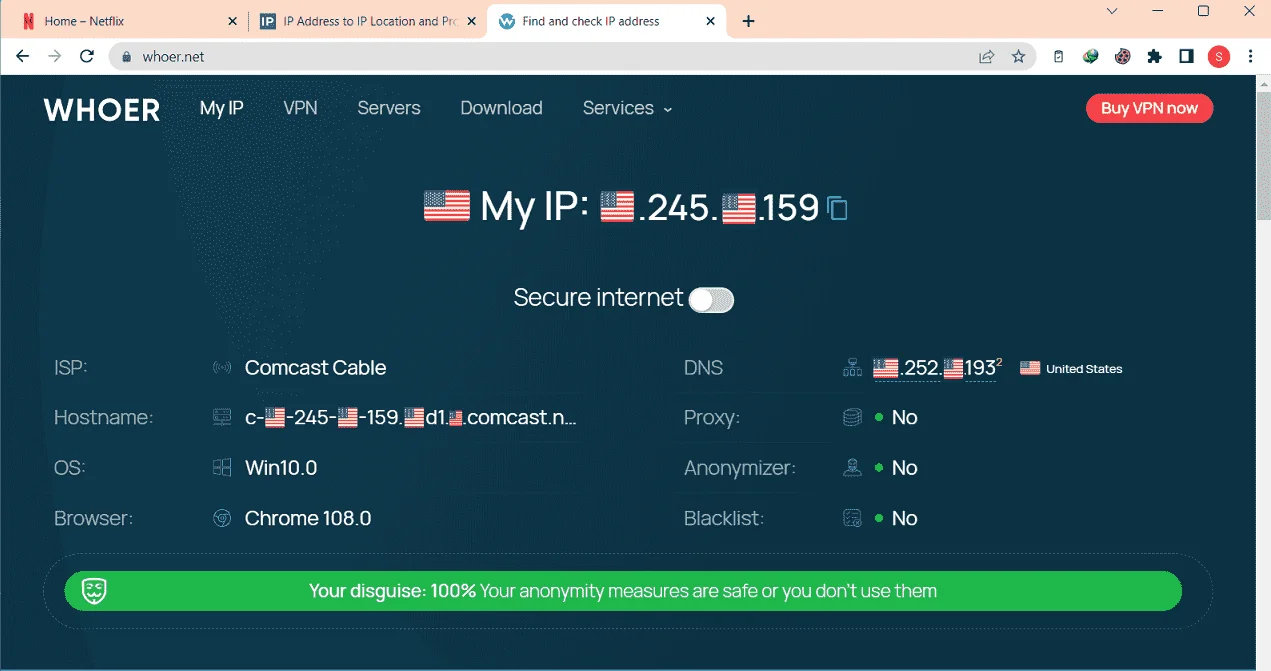Expand the Services dropdown menu
This screenshot has width=1271, height=671.
[x=627, y=108]
